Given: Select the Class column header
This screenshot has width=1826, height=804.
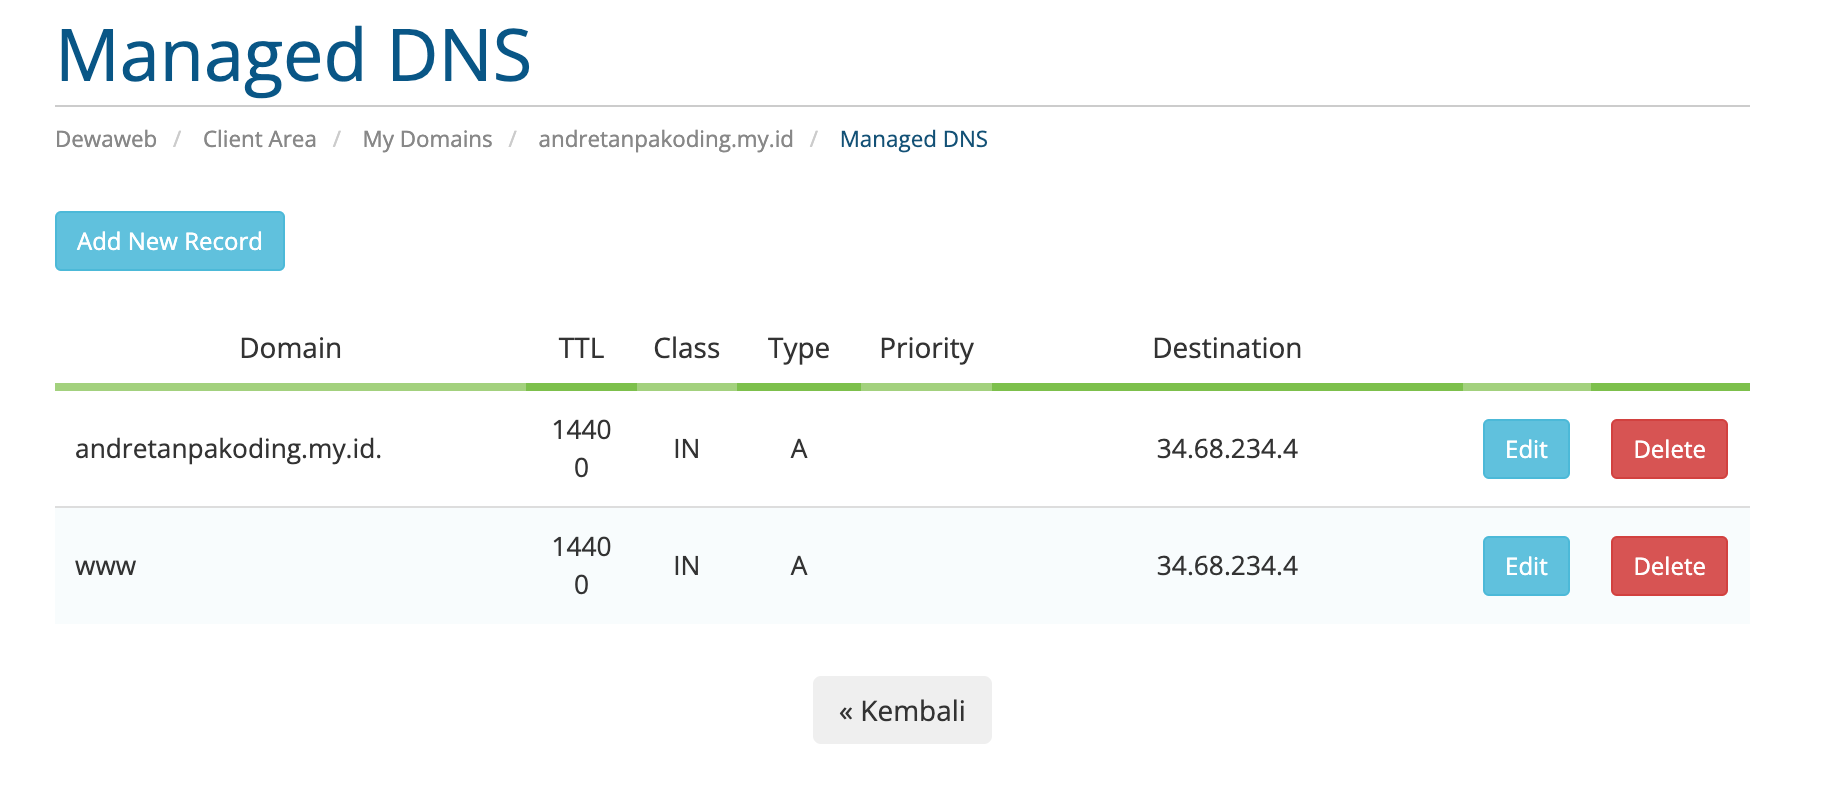Looking at the screenshot, I should (x=686, y=348).
